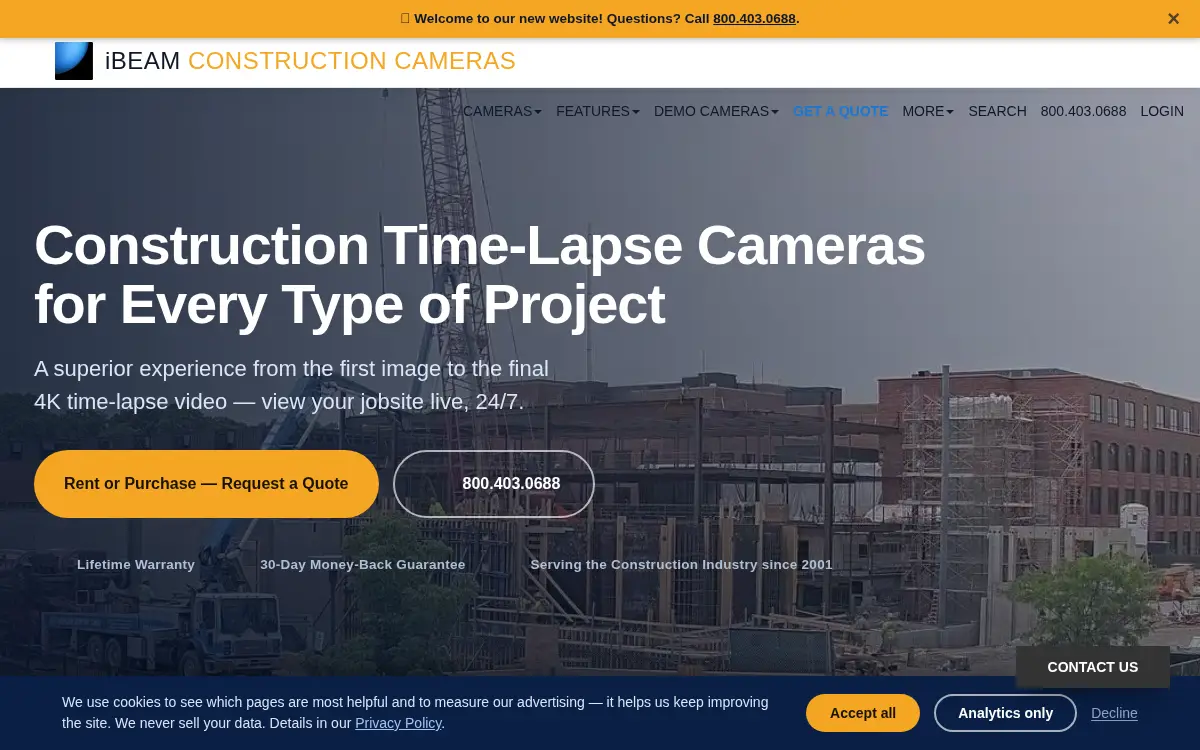Choose Analytics only cookies

(1005, 713)
